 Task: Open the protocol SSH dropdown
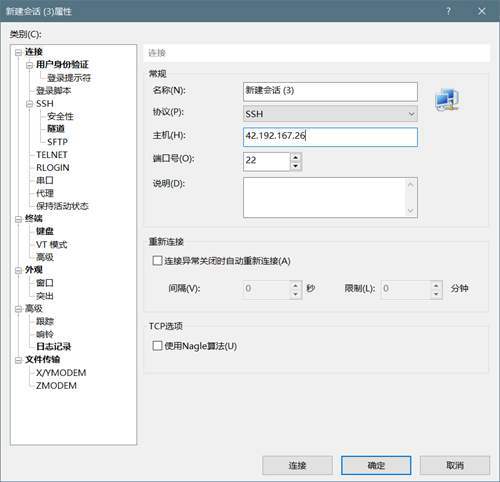click(330, 114)
